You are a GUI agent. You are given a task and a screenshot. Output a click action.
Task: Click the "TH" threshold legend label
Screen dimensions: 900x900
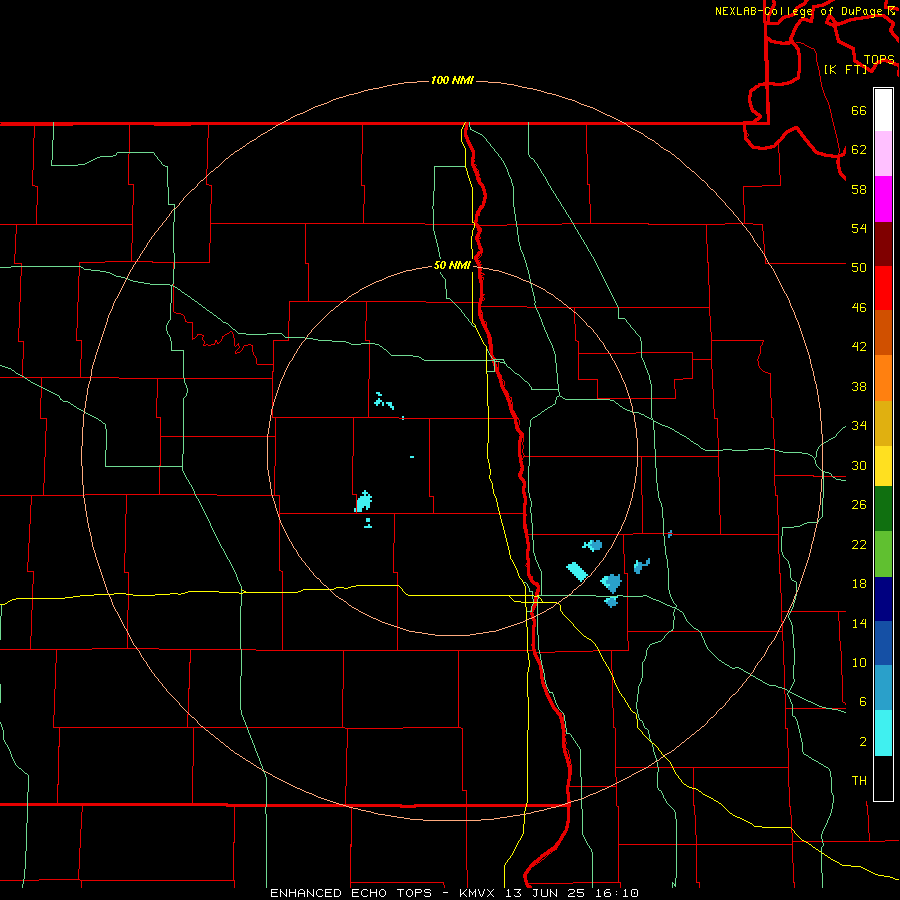point(859,781)
